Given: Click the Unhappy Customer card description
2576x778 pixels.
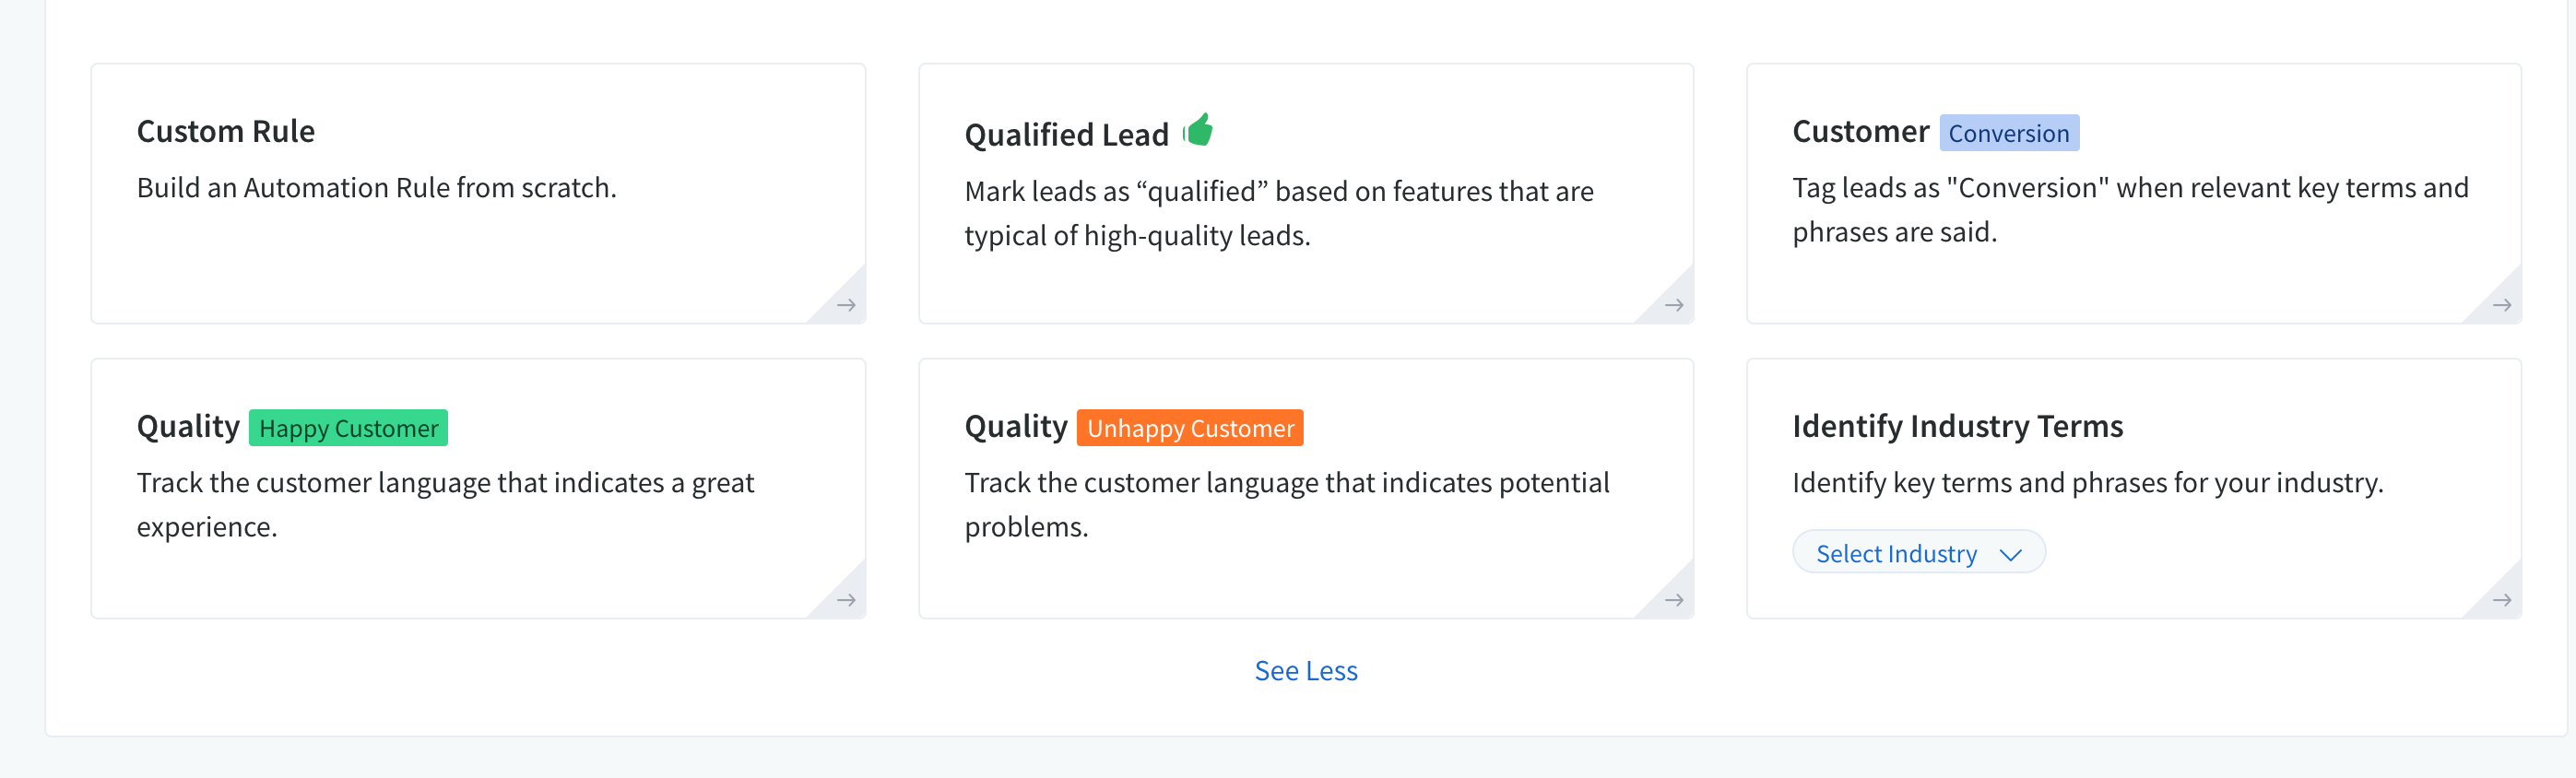Looking at the screenshot, I should [x=1286, y=504].
